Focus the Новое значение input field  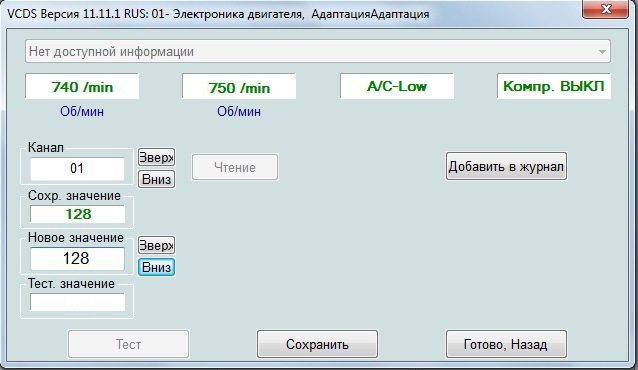click(x=77, y=258)
